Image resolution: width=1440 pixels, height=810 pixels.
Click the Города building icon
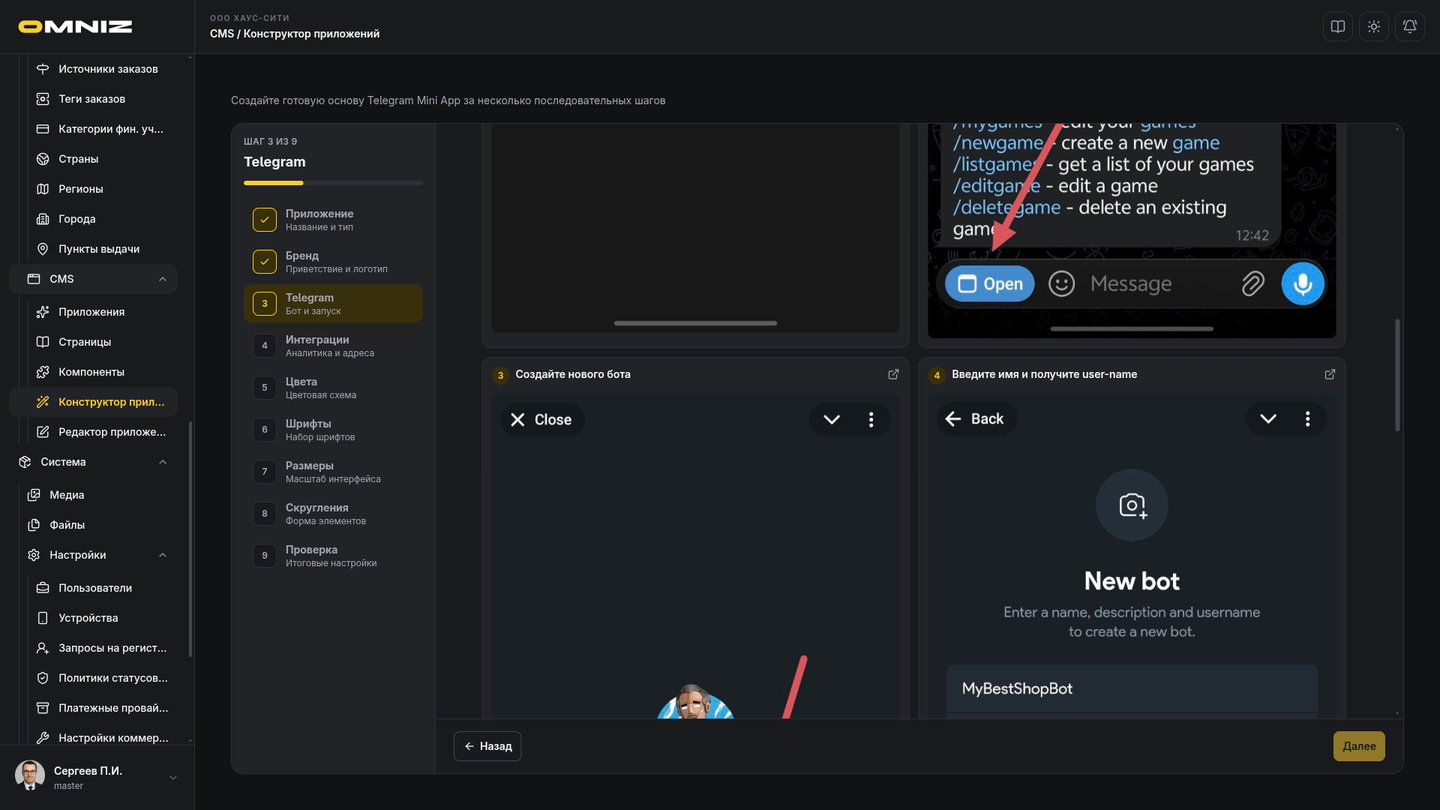pos(43,219)
